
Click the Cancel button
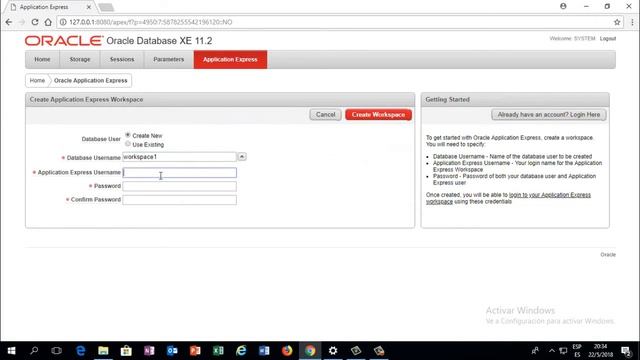(x=325, y=115)
